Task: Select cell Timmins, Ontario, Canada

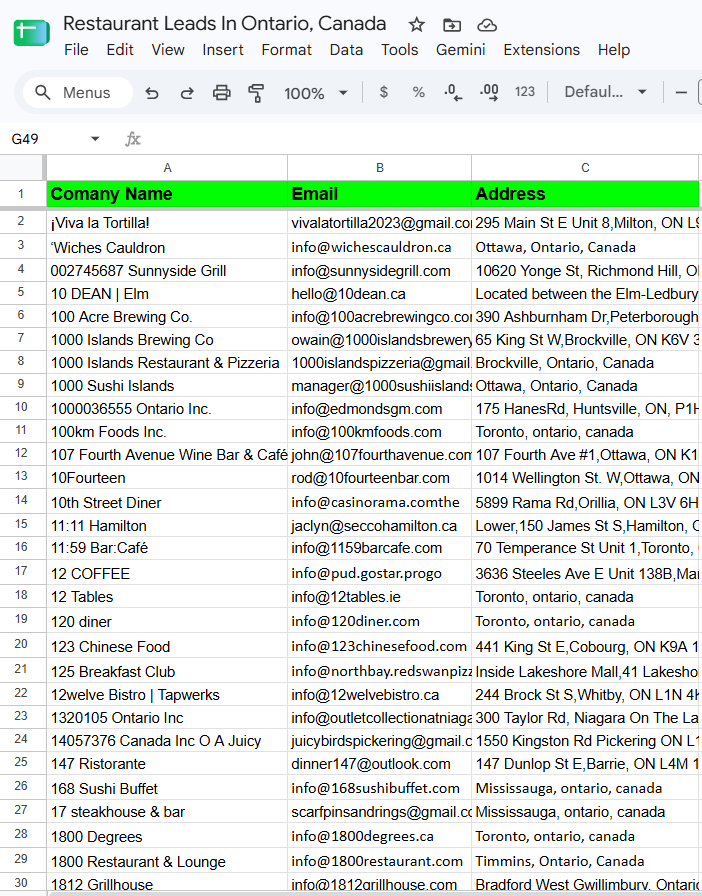Action: (585, 861)
